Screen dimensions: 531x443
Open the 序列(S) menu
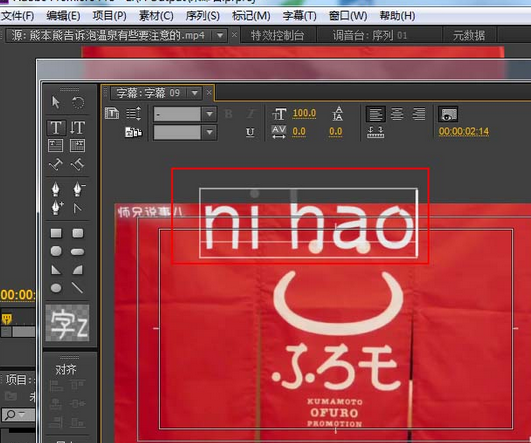coord(203,16)
